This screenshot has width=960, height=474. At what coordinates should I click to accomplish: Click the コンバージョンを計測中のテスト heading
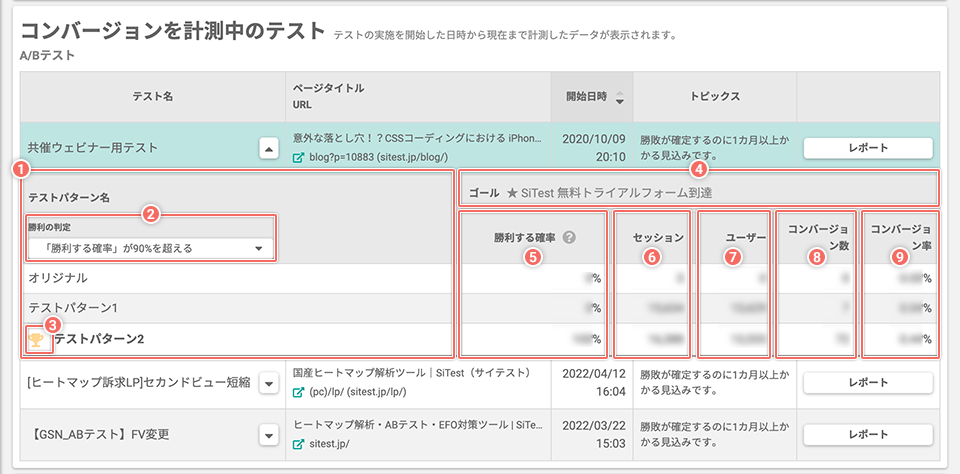click(x=172, y=29)
